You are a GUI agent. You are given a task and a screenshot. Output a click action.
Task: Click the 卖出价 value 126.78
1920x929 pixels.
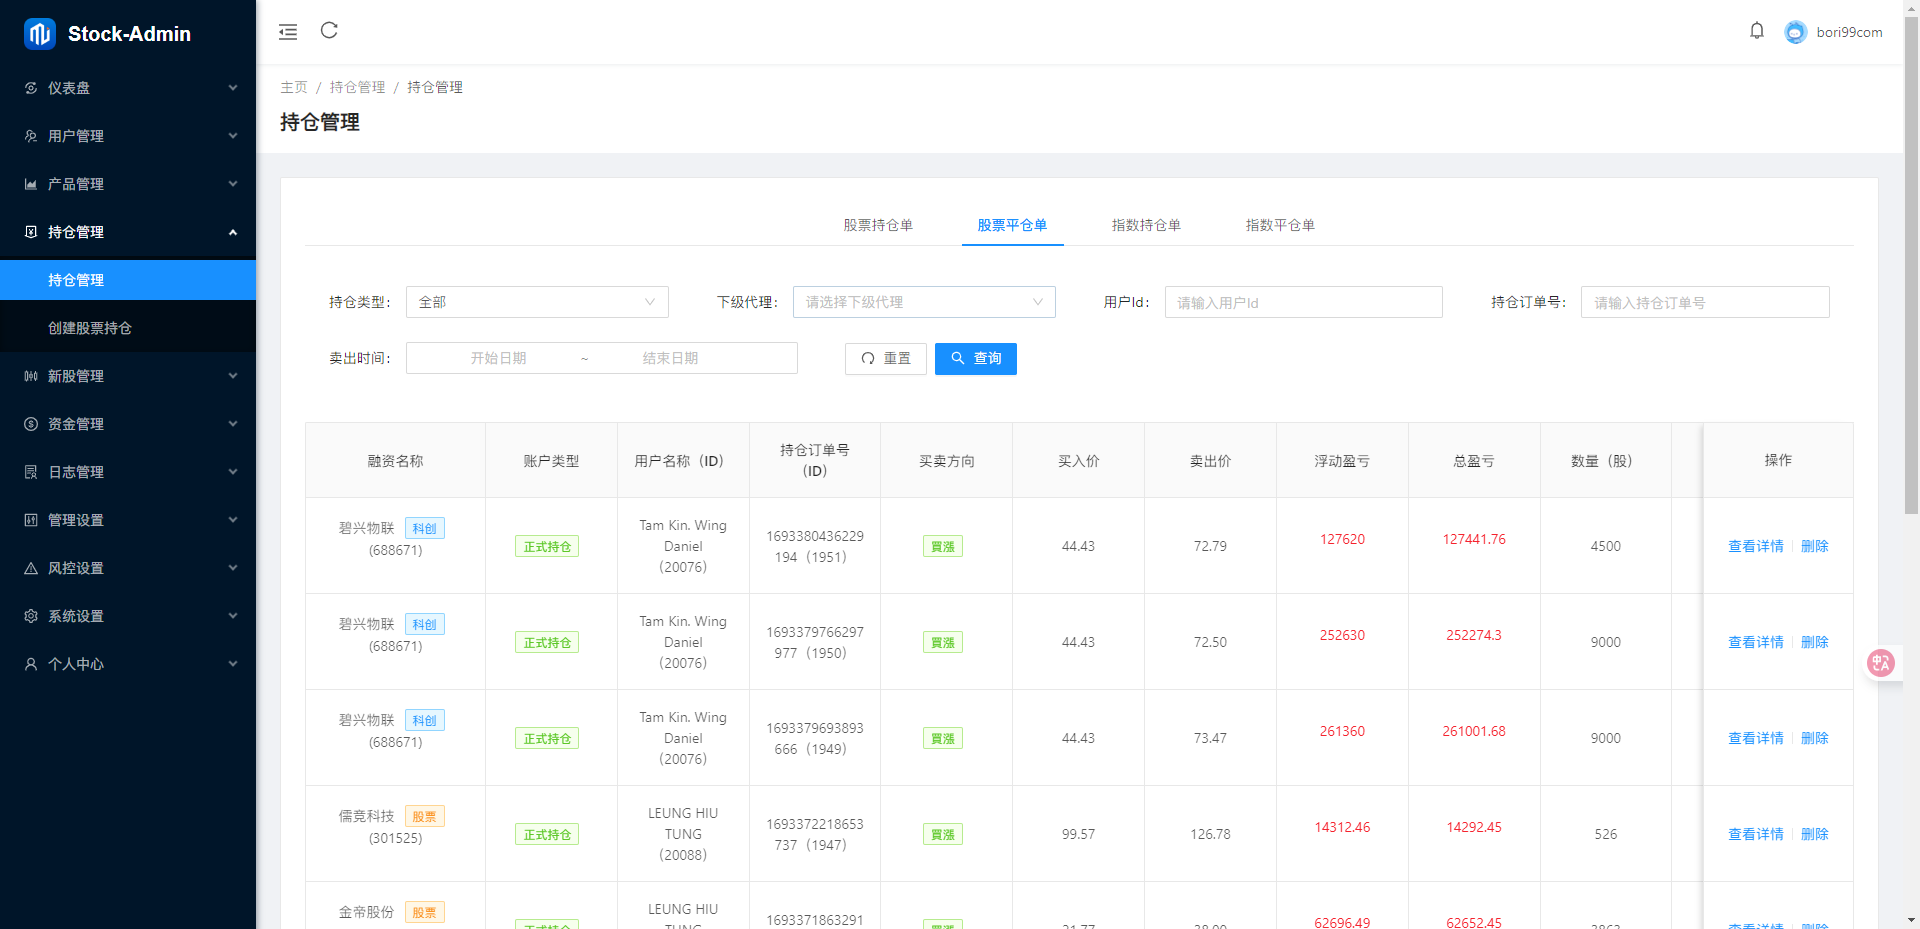pos(1210,834)
